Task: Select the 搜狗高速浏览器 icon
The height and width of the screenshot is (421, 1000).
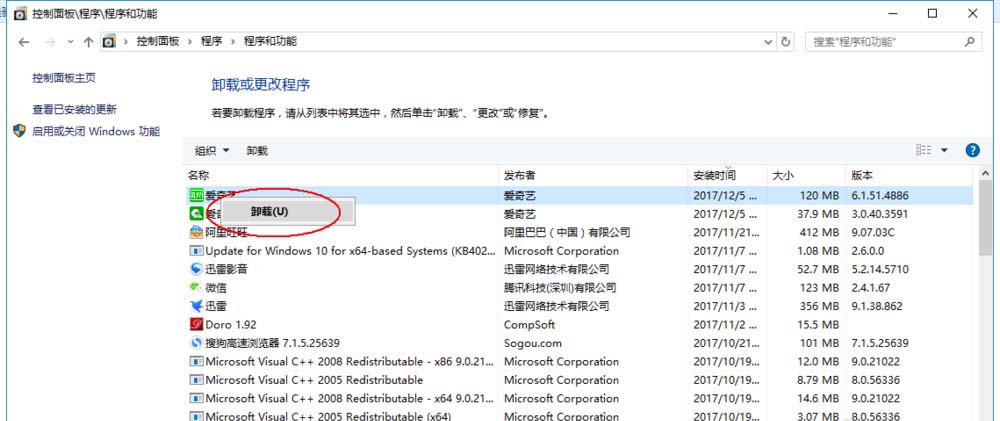Action: click(x=196, y=343)
